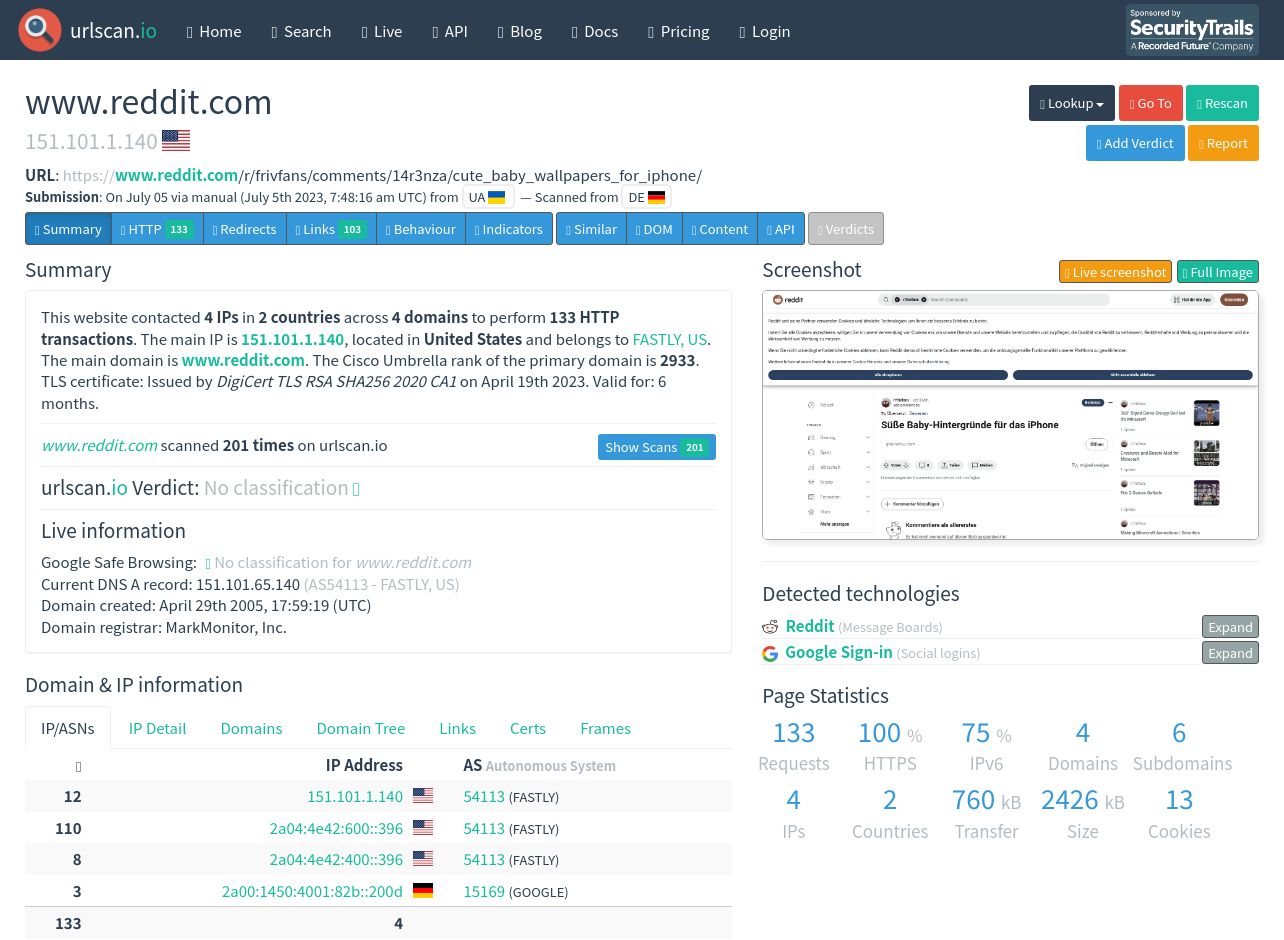
Task: Select the Summary tab
Action: 68,229
